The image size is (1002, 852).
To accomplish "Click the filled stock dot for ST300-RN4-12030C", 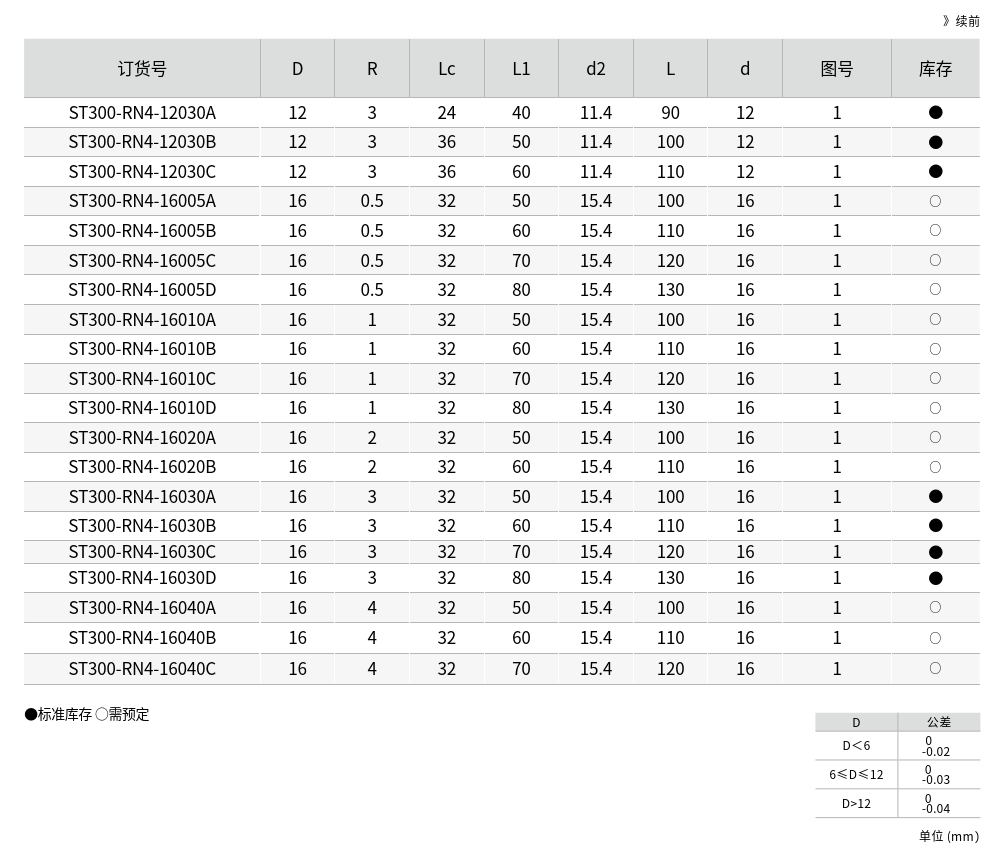I will coord(935,172).
